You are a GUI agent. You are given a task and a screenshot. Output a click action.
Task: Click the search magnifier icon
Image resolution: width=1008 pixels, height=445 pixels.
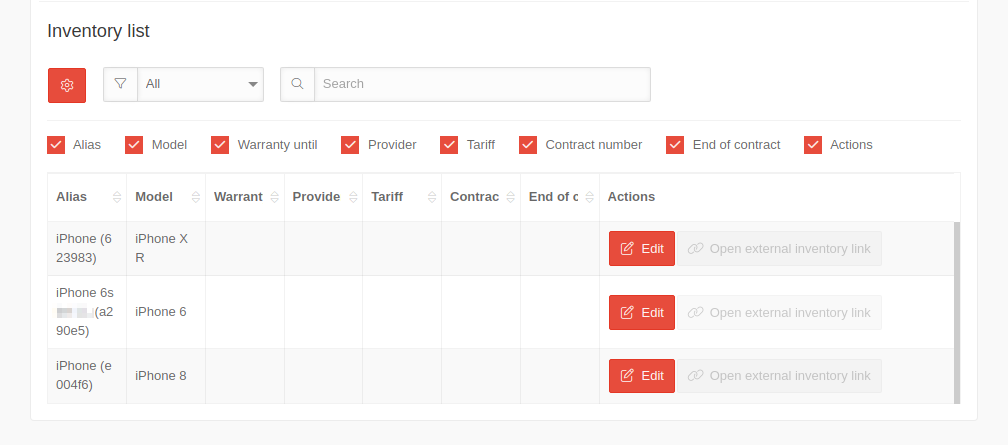[297, 84]
